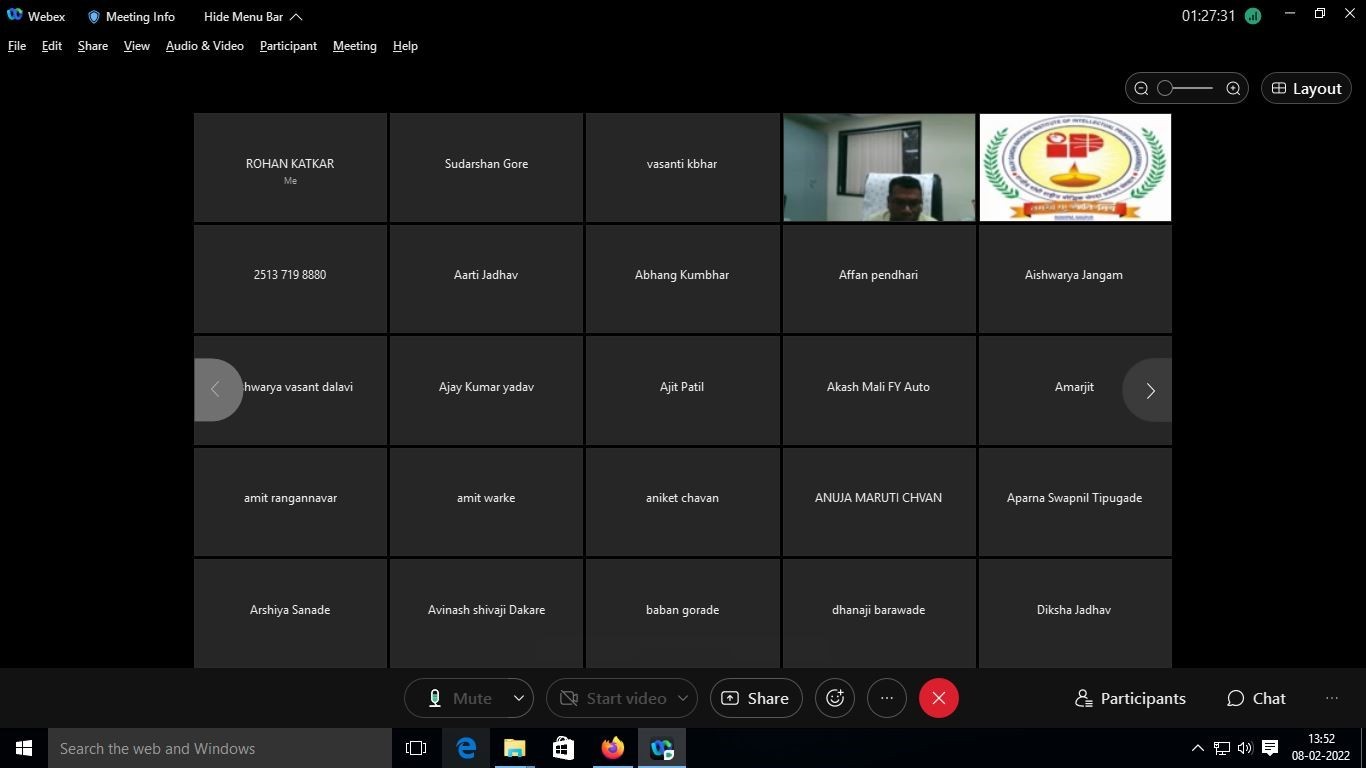1366x768 pixels.
Task: Open the Chat panel
Action: pyautogui.click(x=1256, y=698)
